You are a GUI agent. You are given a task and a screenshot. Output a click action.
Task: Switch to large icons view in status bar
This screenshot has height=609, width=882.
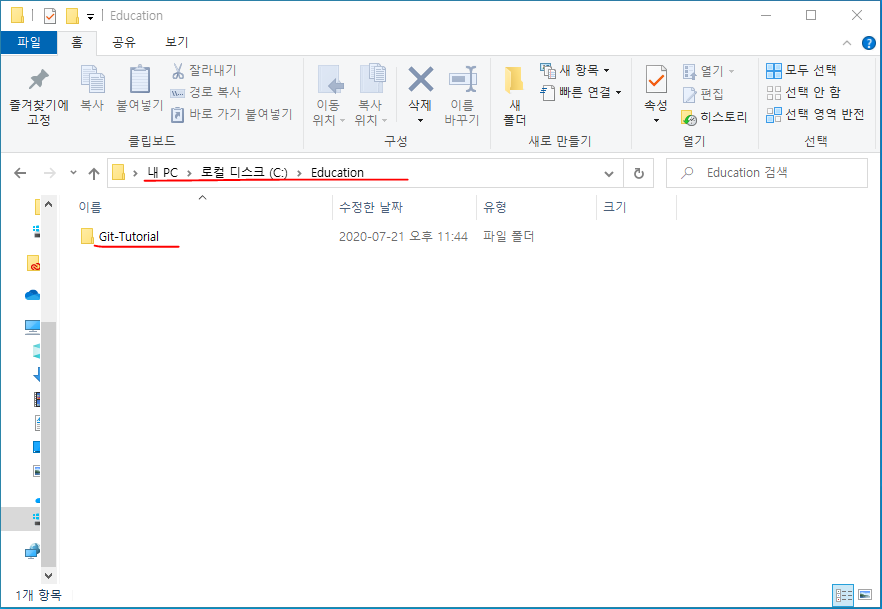click(865, 596)
